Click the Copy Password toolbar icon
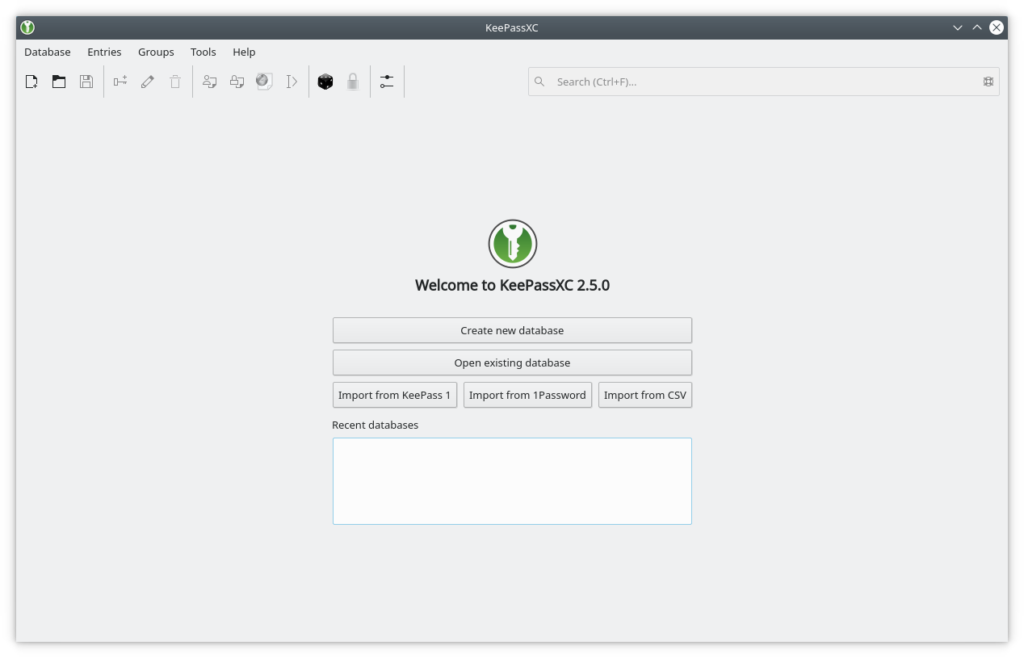1024x658 pixels. pyautogui.click(x=237, y=82)
